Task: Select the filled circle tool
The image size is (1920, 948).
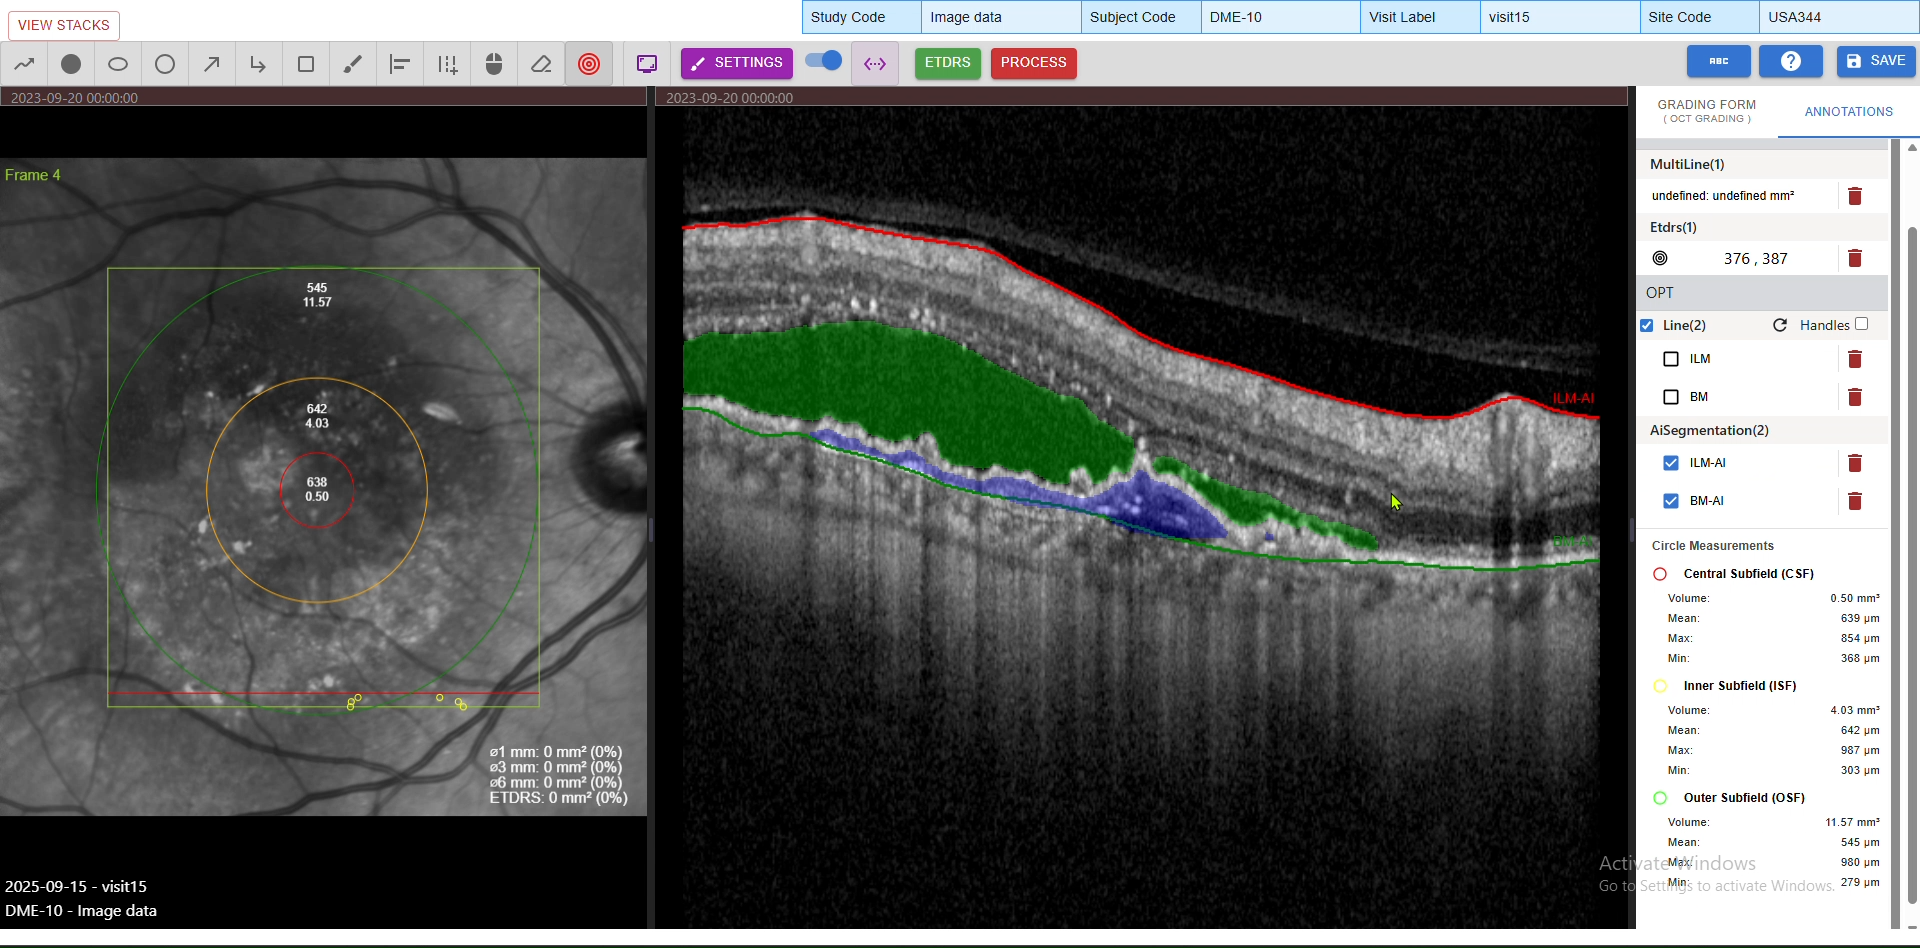Action: point(71,64)
